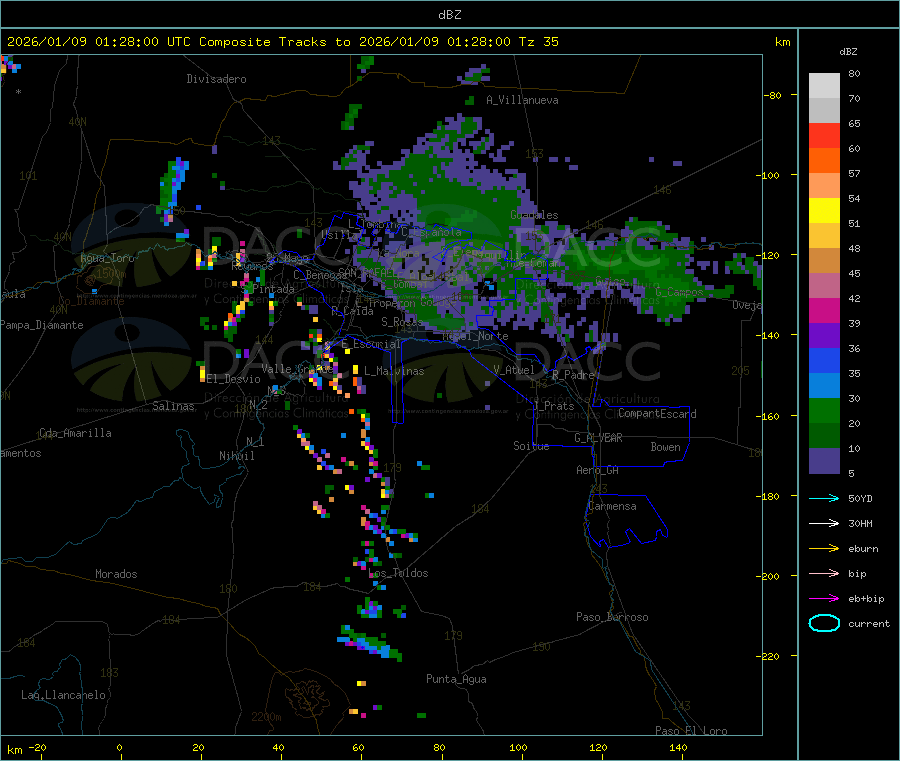Click the R_Padre place label
The width and height of the screenshot is (900, 761).
(573, 375)
